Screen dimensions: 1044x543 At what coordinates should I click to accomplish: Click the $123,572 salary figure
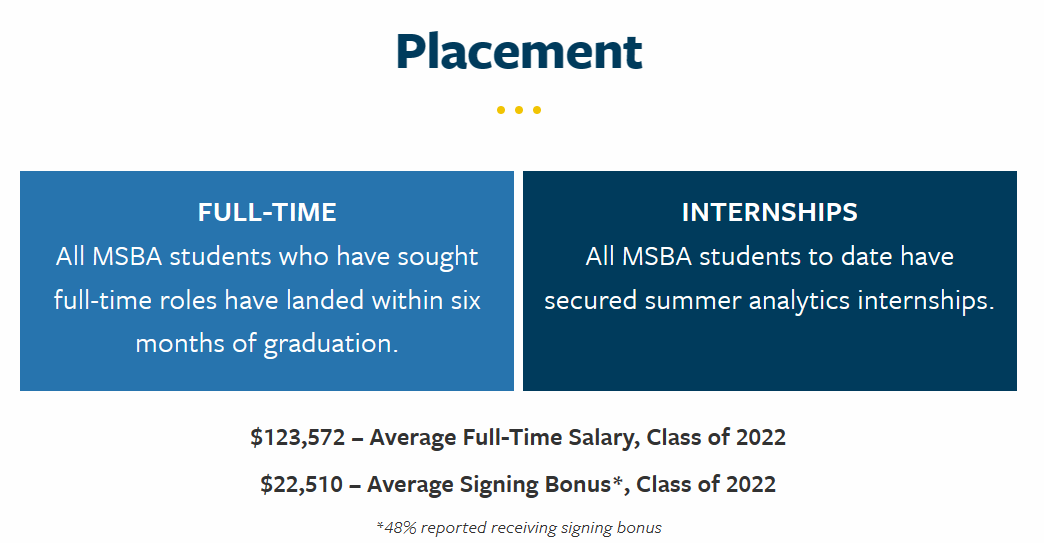298,437
